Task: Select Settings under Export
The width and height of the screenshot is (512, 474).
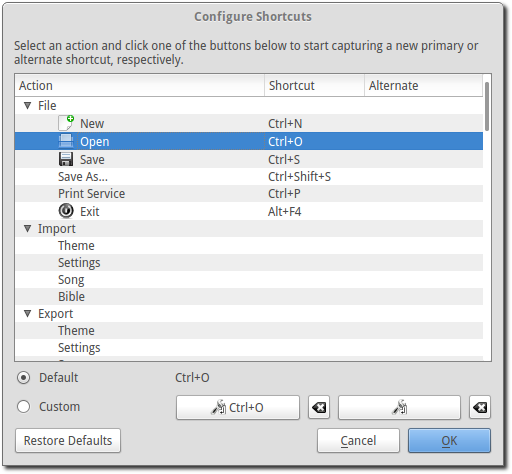Action: 249,348
